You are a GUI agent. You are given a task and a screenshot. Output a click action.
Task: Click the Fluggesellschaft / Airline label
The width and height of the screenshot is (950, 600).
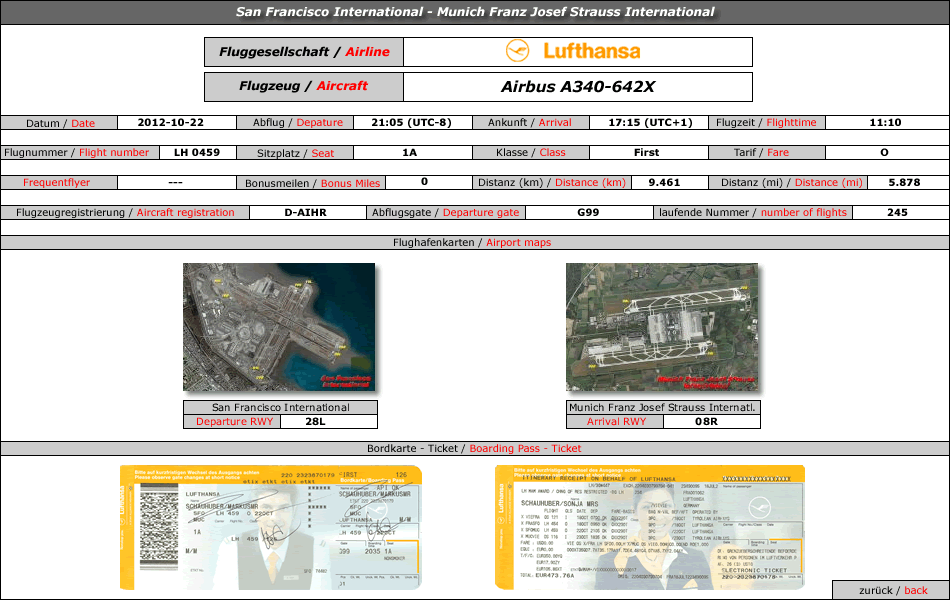(304, 52)
